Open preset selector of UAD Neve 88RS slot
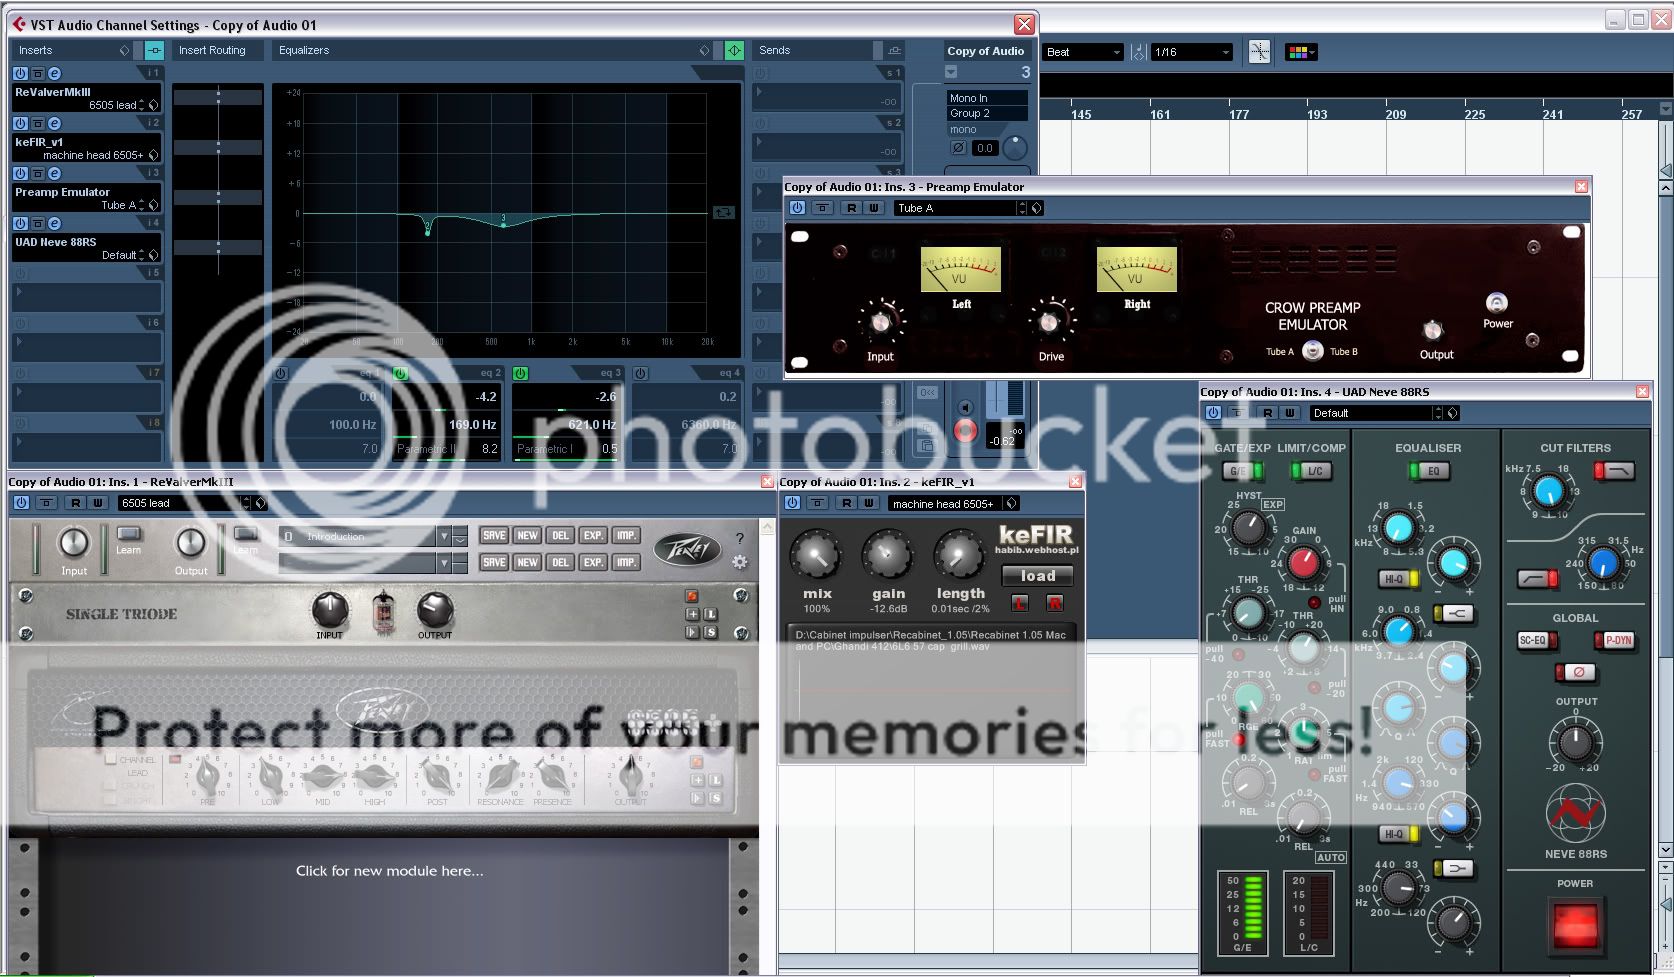Viewport: 1674px width, 977px height. pyautogui.click(x=153, y=255)
